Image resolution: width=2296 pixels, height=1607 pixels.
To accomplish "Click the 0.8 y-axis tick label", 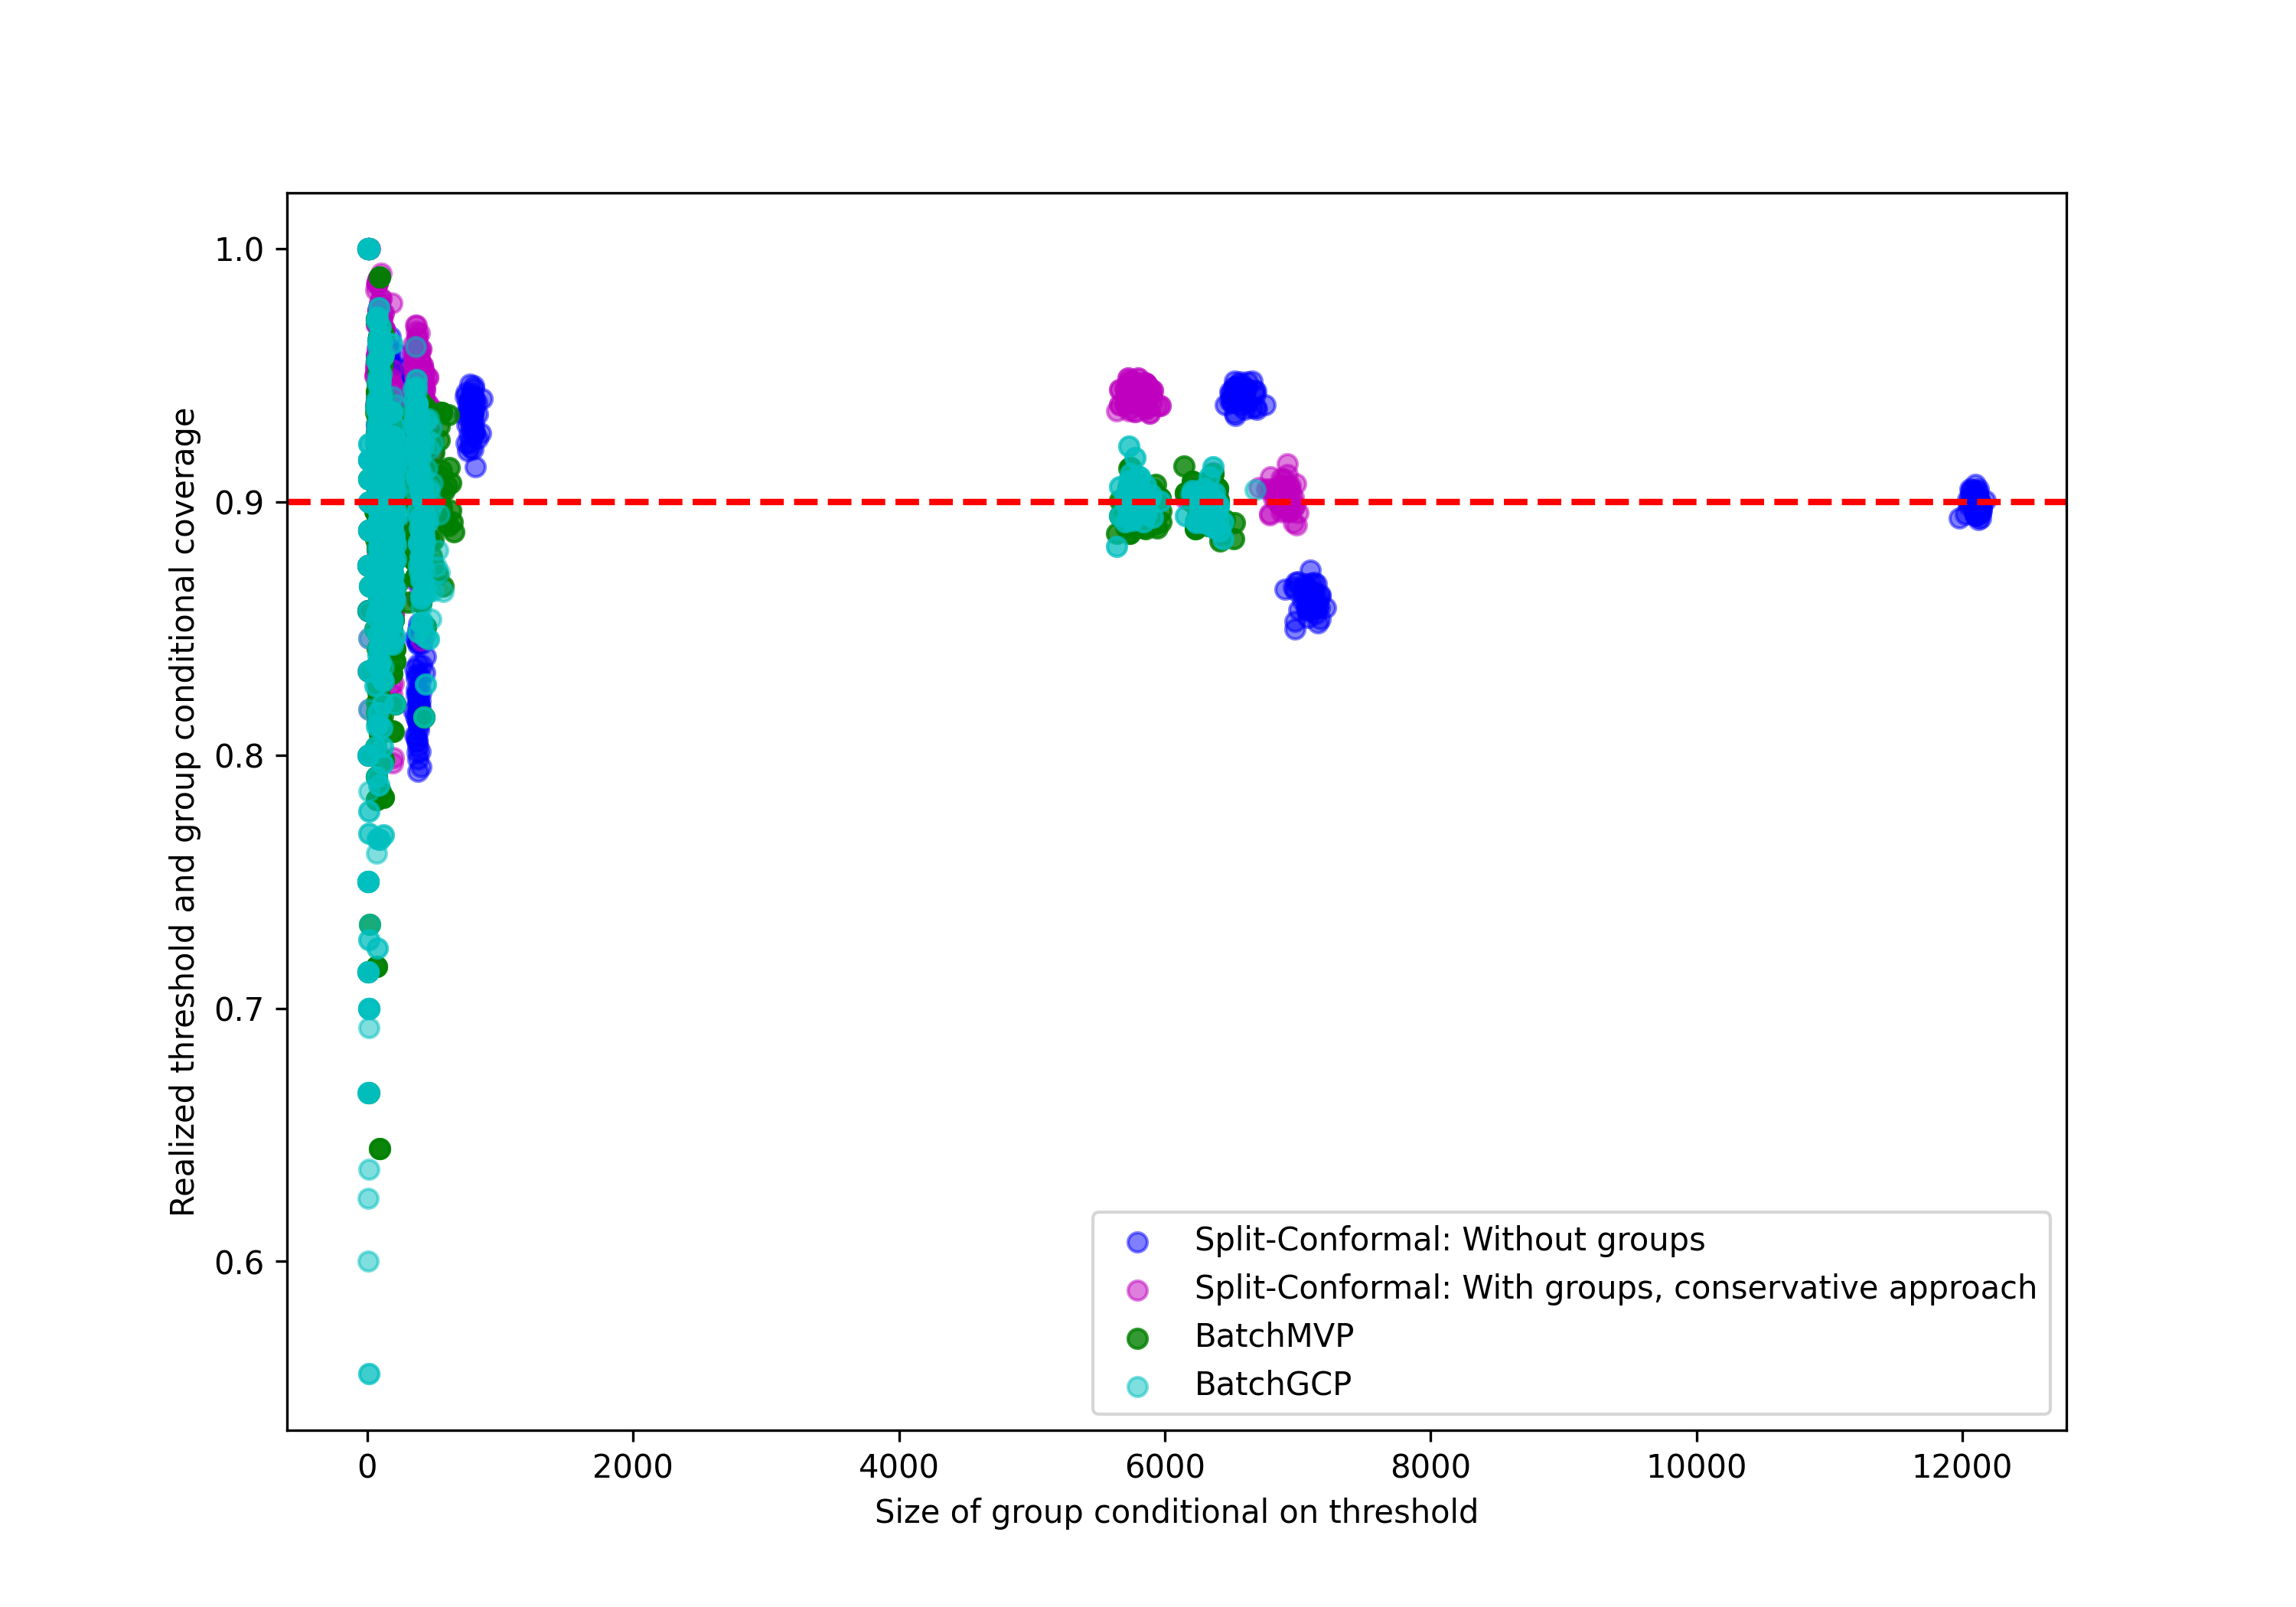I will (x=239, y=756).
